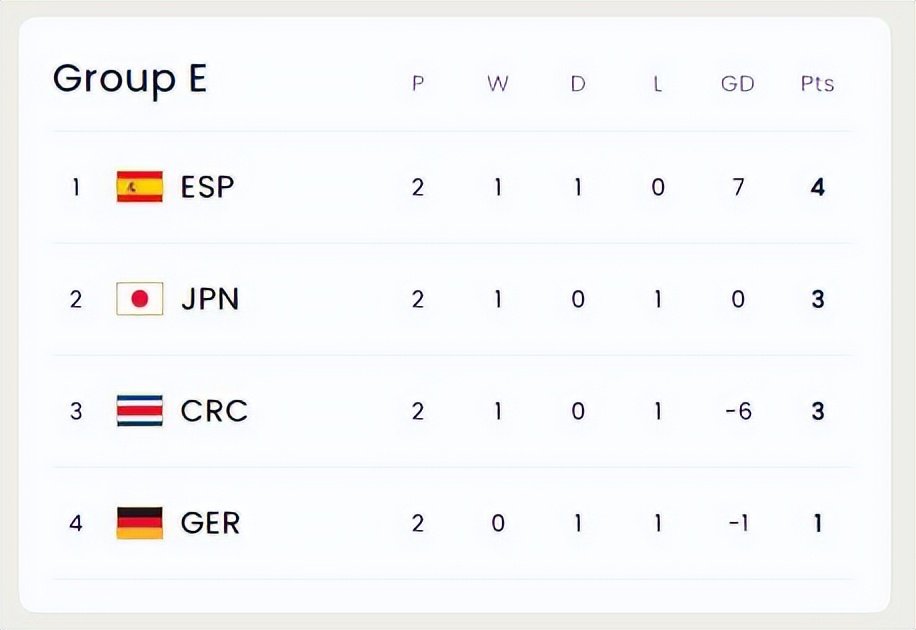Click Germany's rank number 4

pyautogui.click(x=76, y=523)
